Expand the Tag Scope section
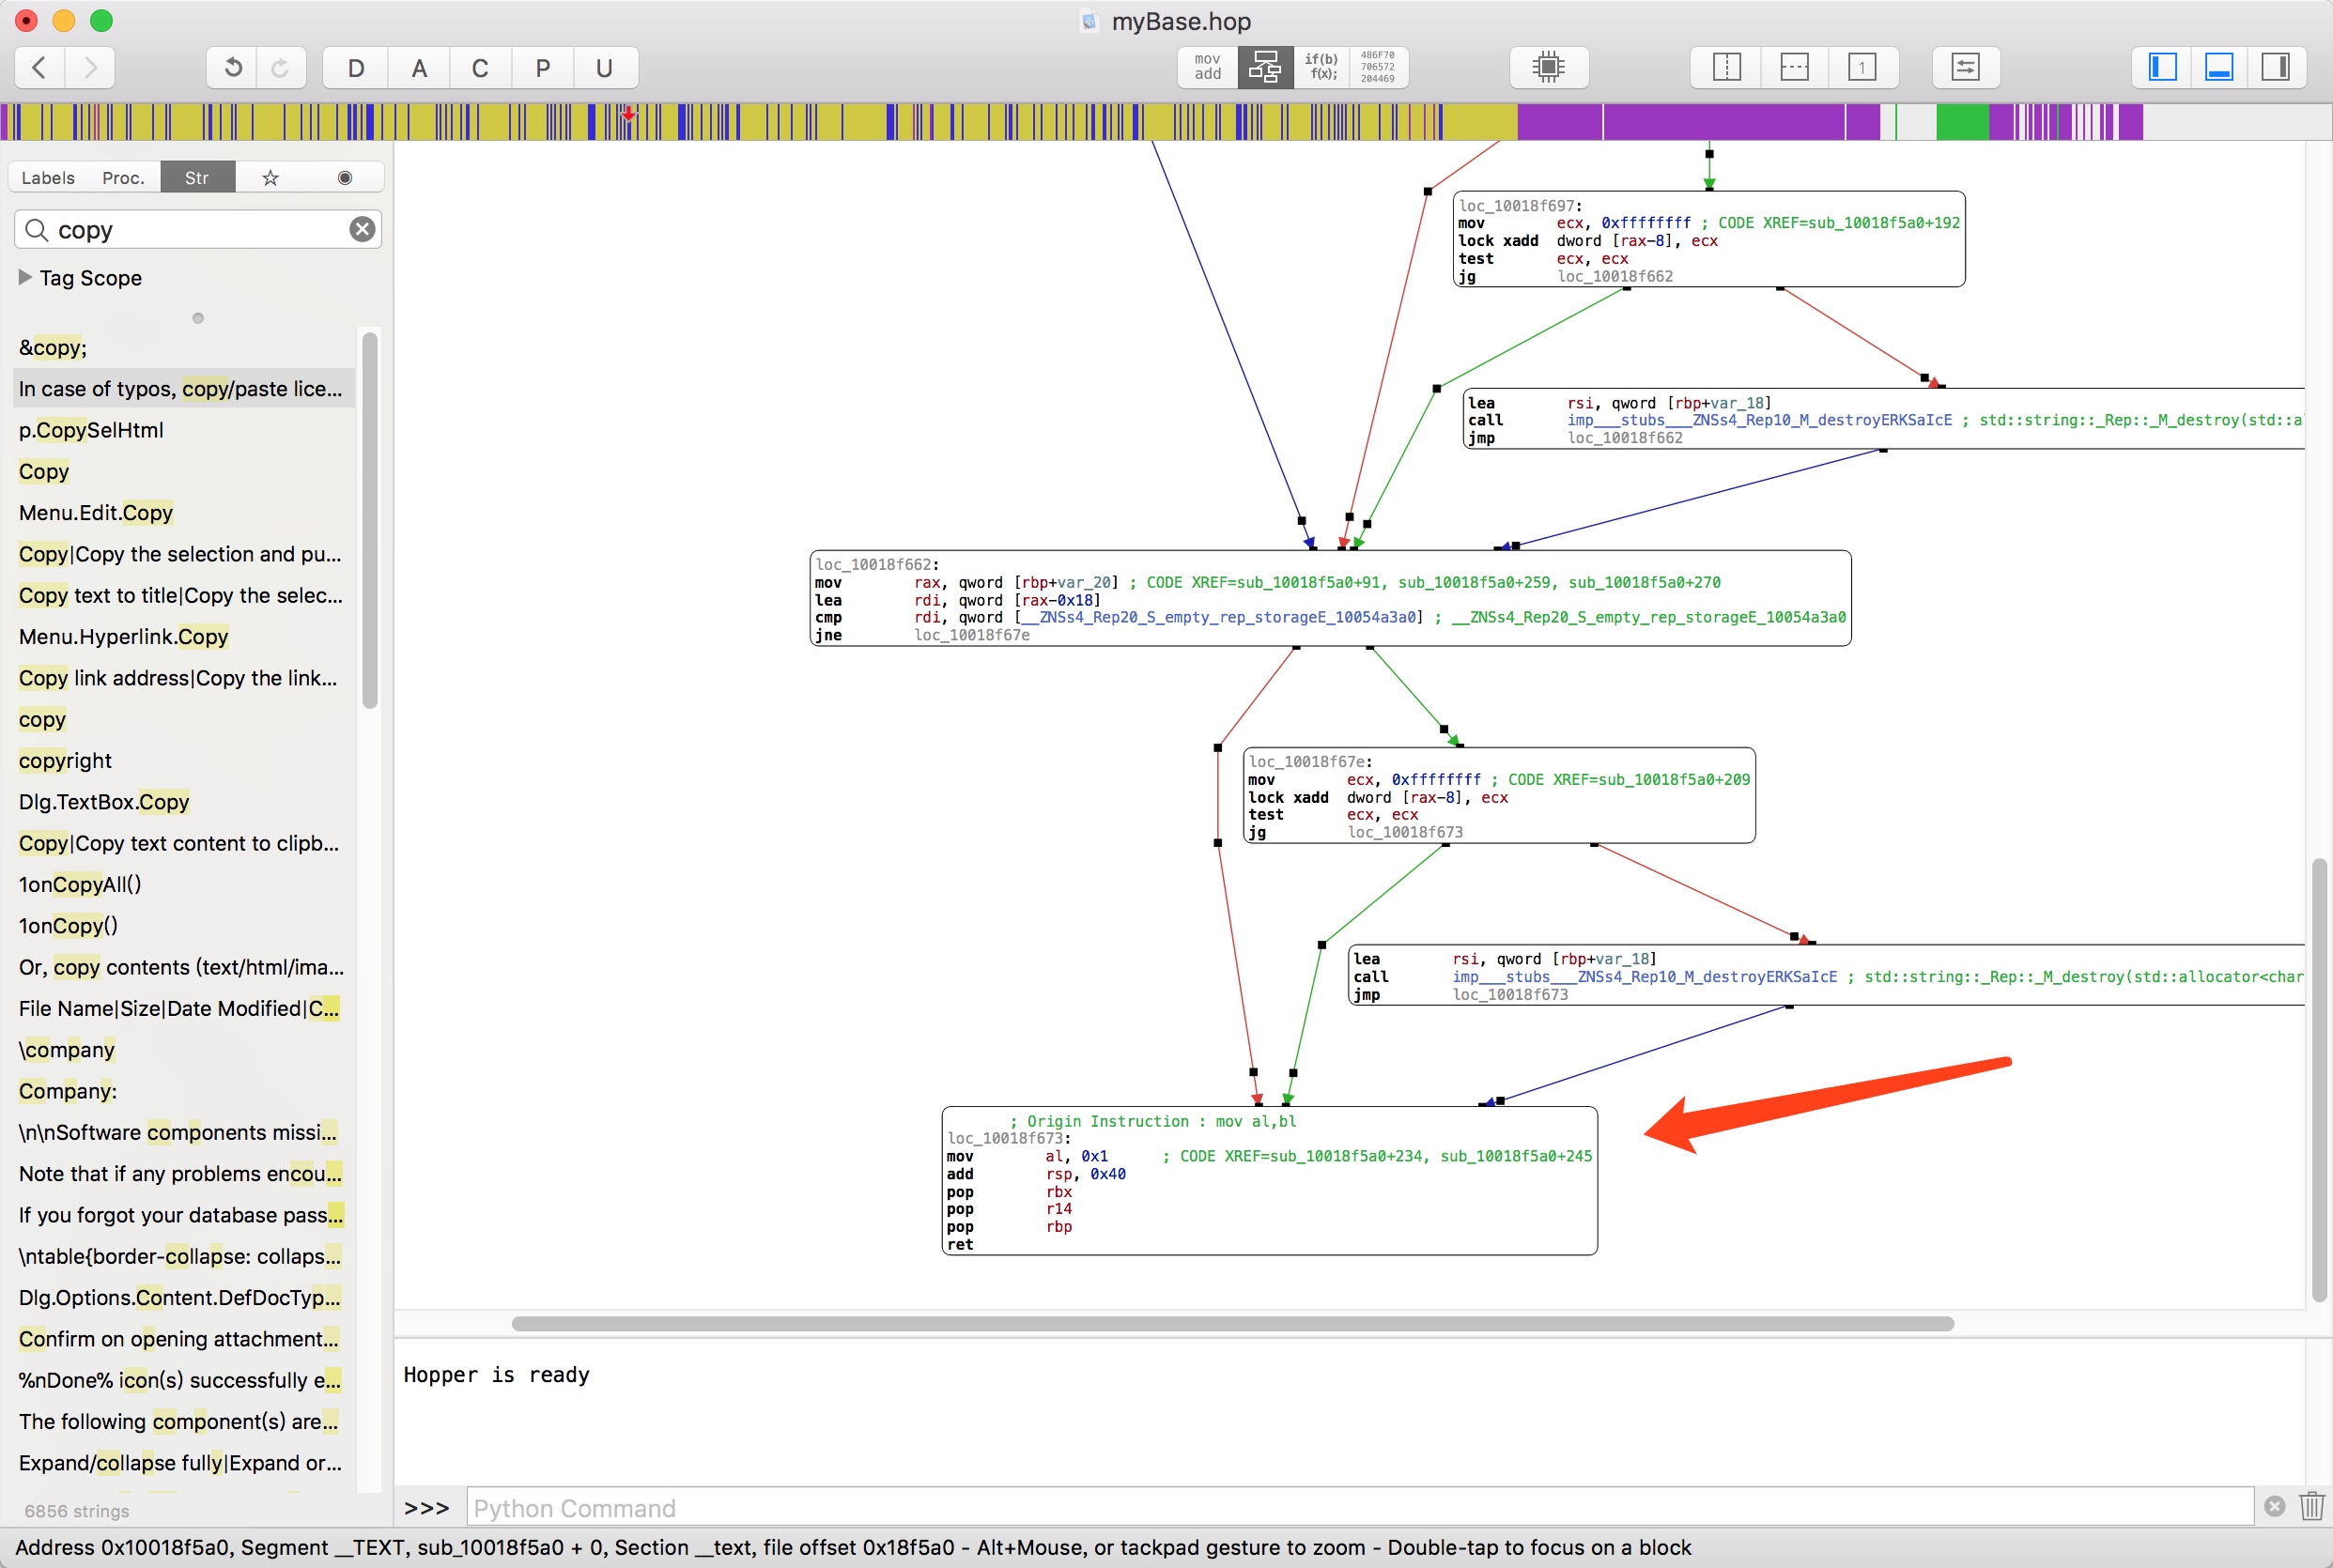Screen dimensions: 2333x1568 click(x=26, y=278)
